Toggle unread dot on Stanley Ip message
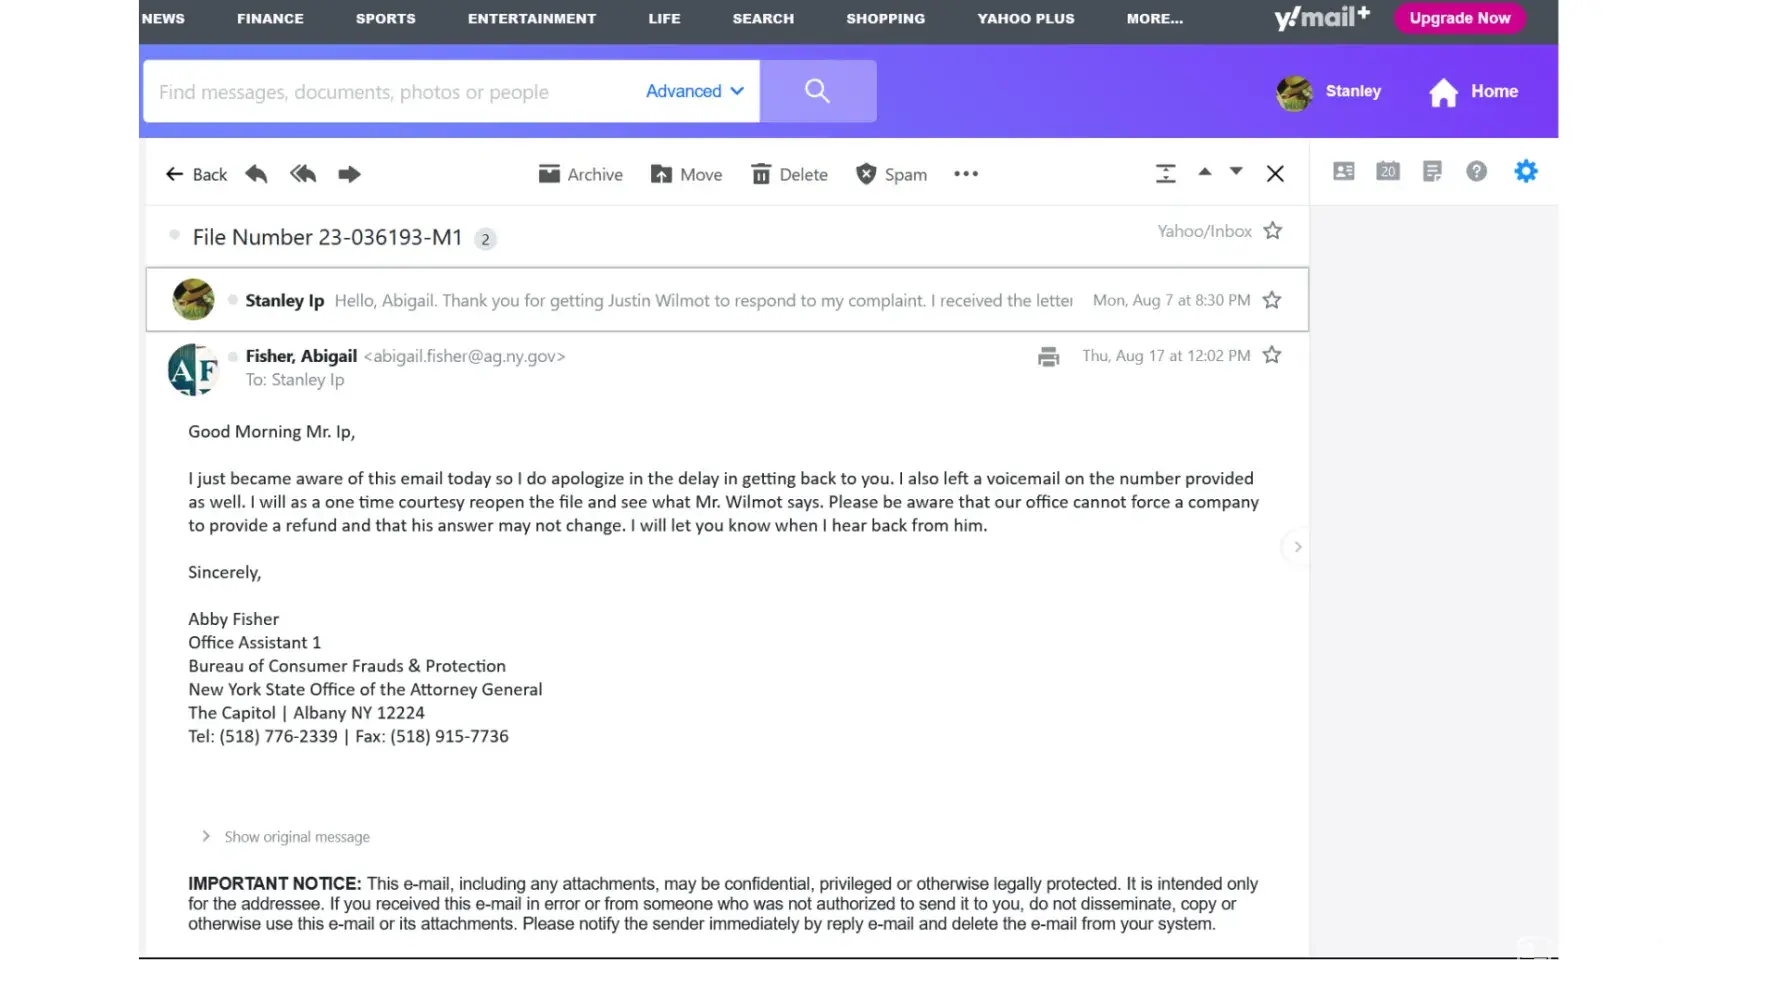Viewport: 1778px width, 1000px height. [x=232, y=300]
